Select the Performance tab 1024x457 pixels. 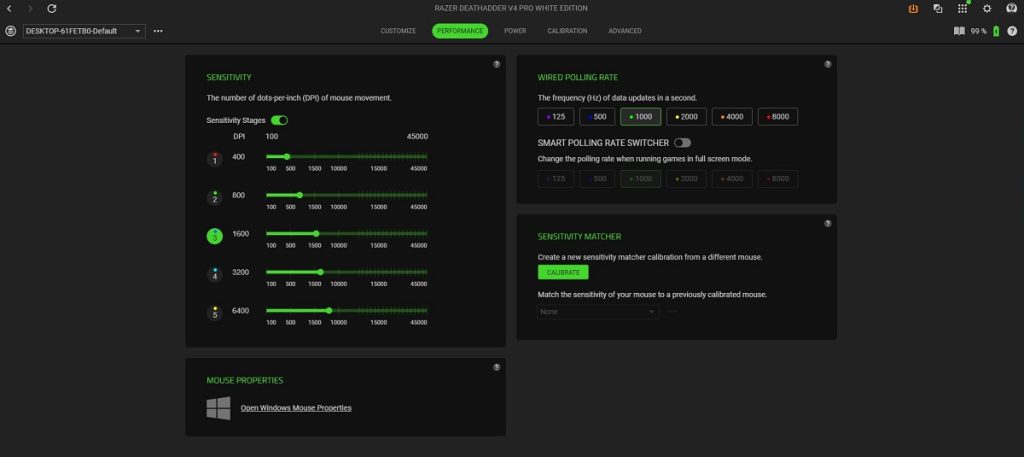[460, 31]
